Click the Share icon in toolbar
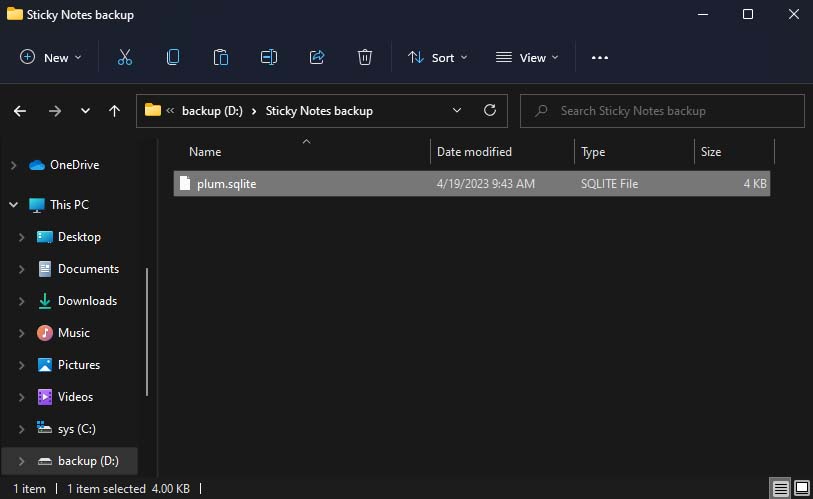Image resolution: width=813 pixels, height=499 pixels. [317, 58]
